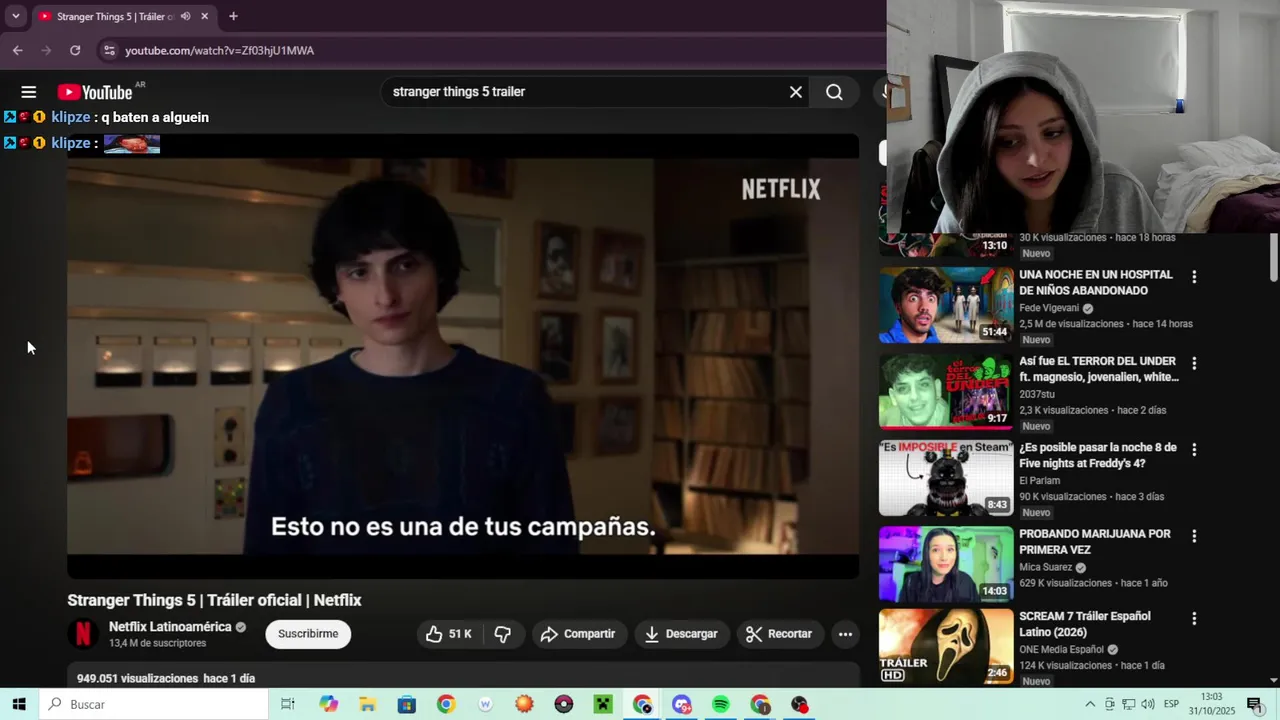Open the Netflix Latinoamérica channel avatar
Image resolution: width=1280 pixels, height=720 pixels.
pos(83,634)
